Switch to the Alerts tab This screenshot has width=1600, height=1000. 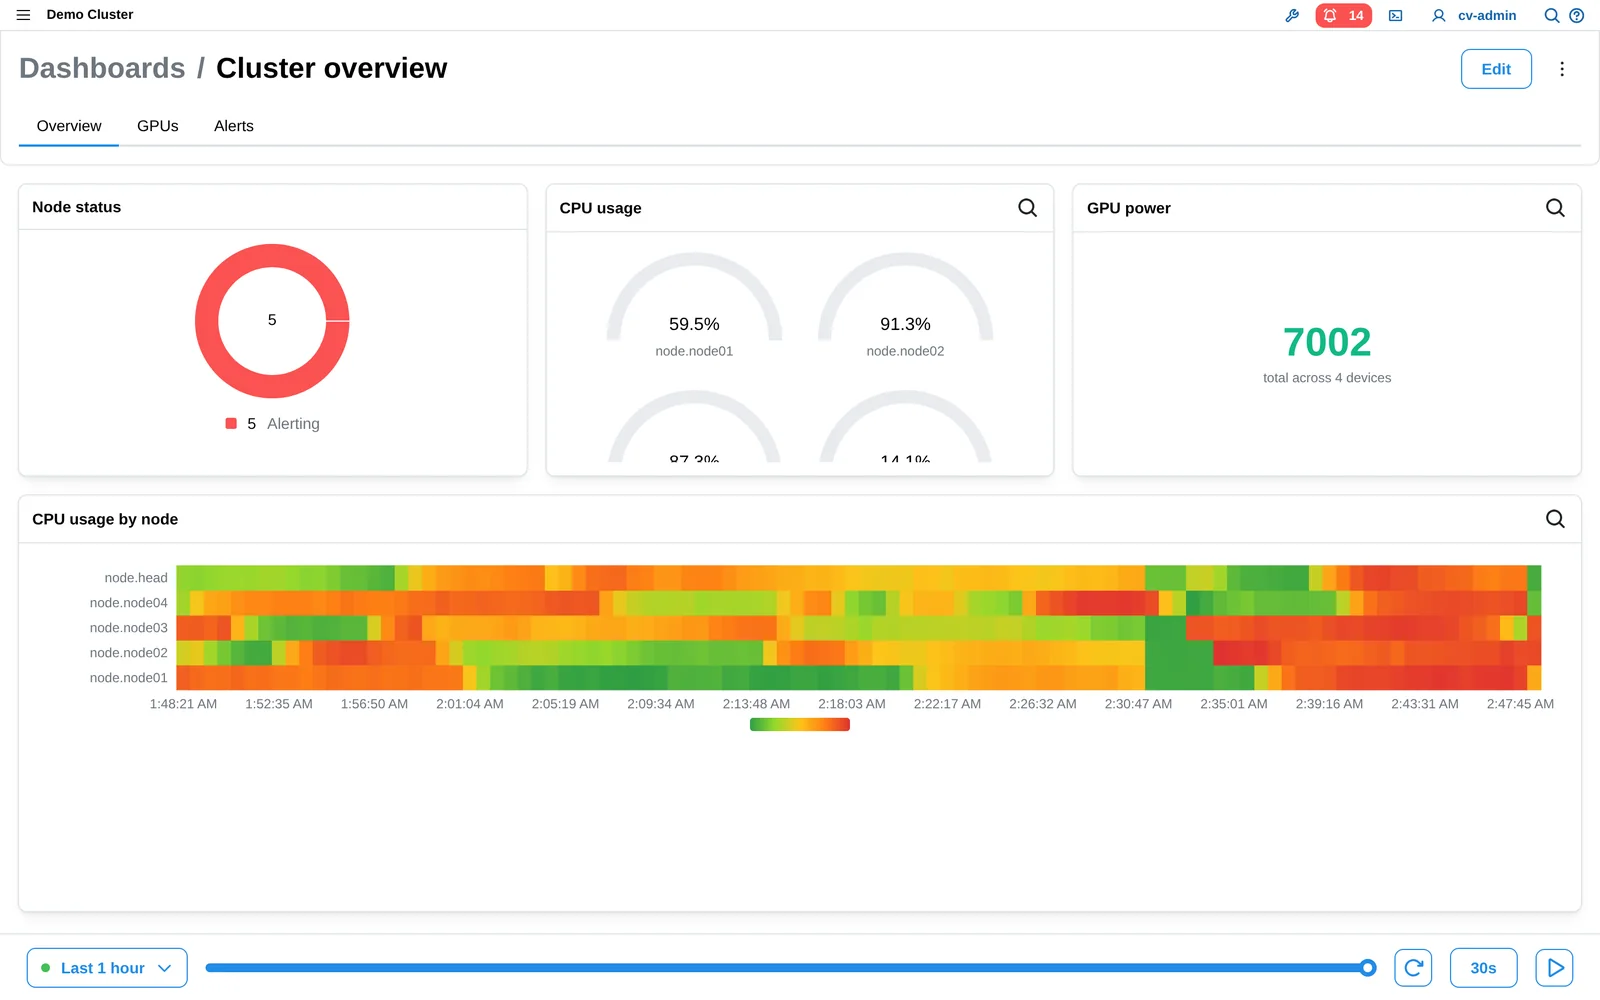click(x=234, y=126)
